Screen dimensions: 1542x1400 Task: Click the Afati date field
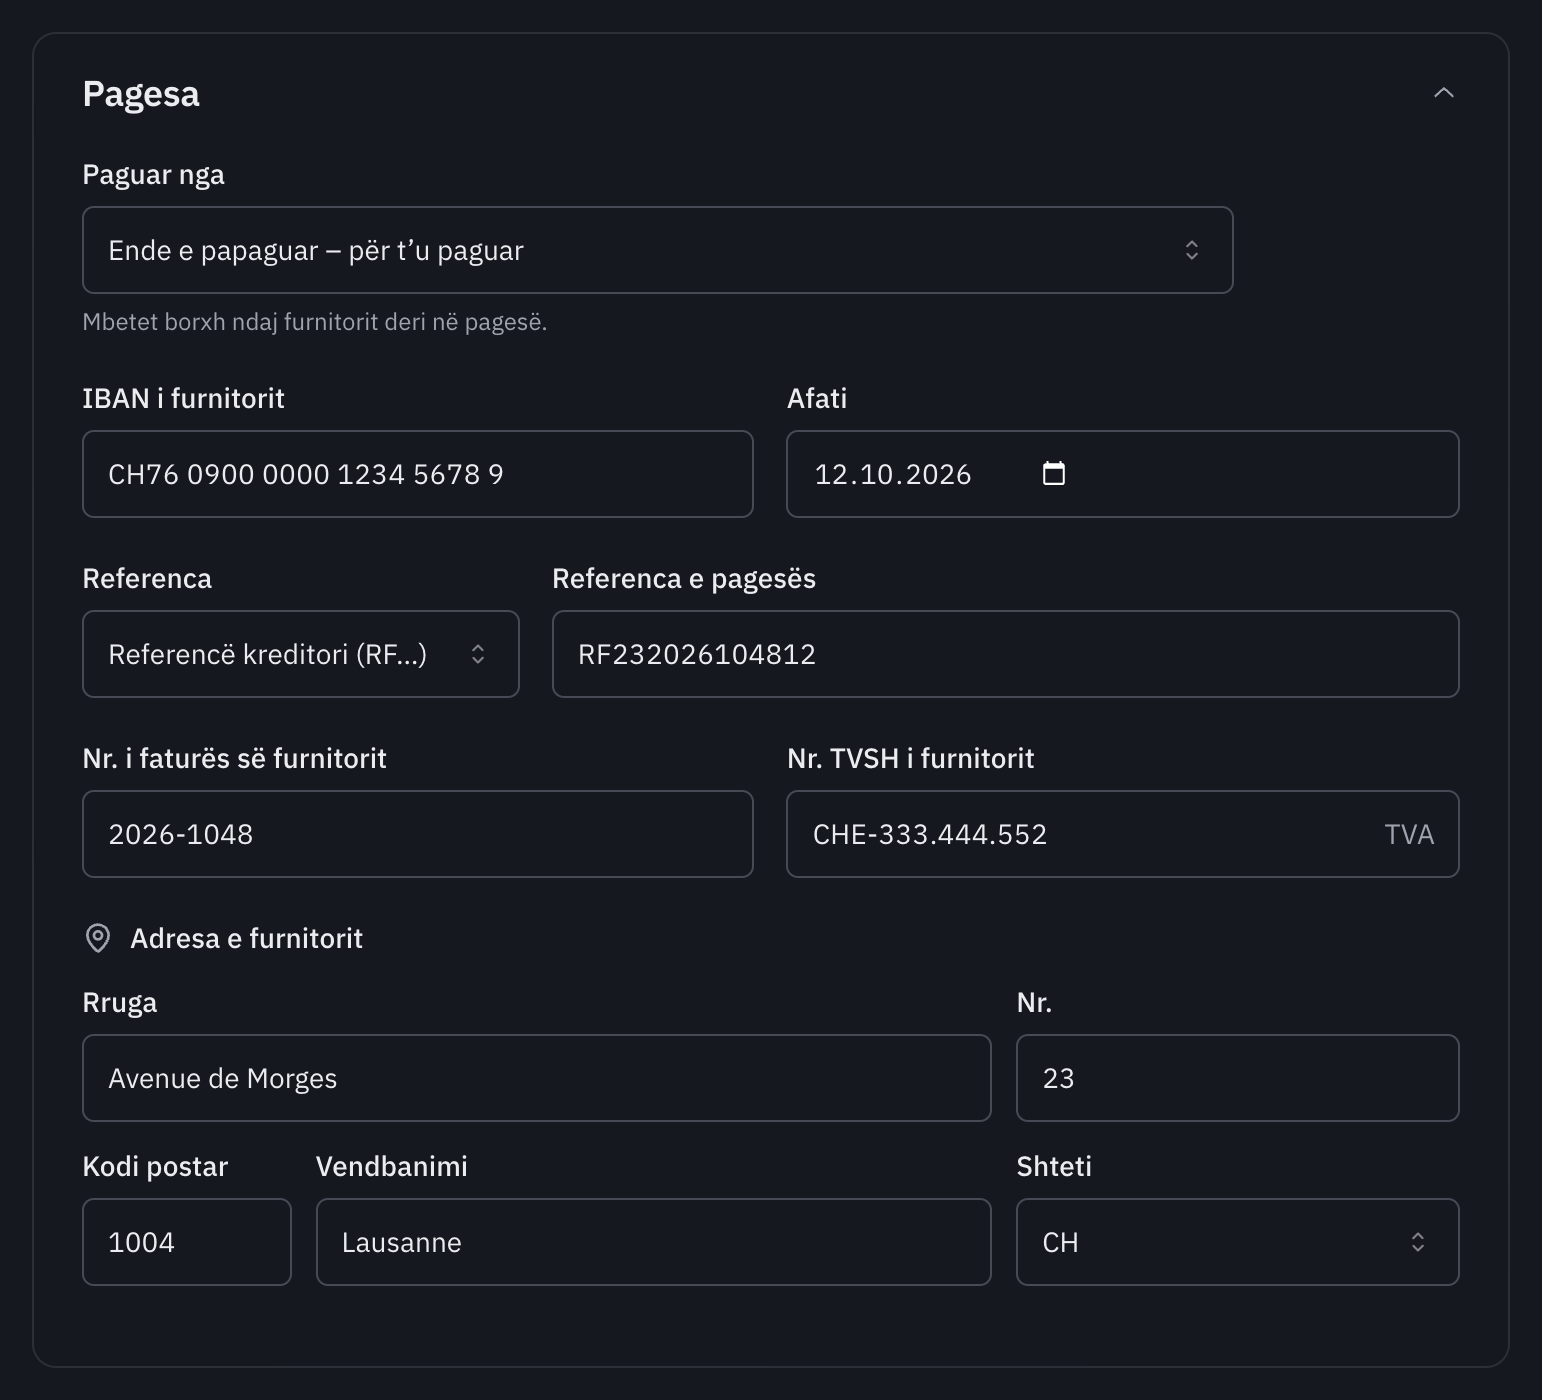tap(1123, 474)
